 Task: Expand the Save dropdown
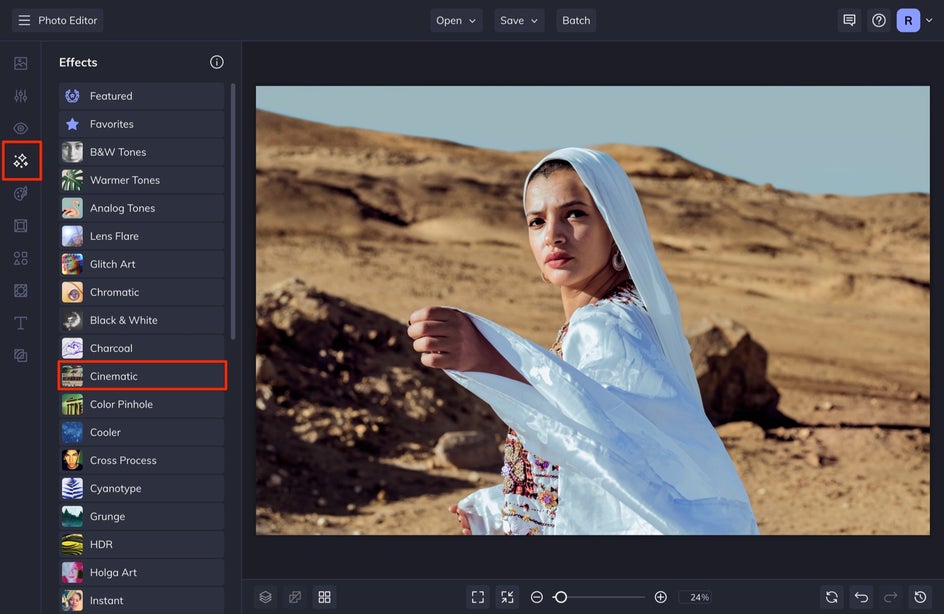coord(519,20)
